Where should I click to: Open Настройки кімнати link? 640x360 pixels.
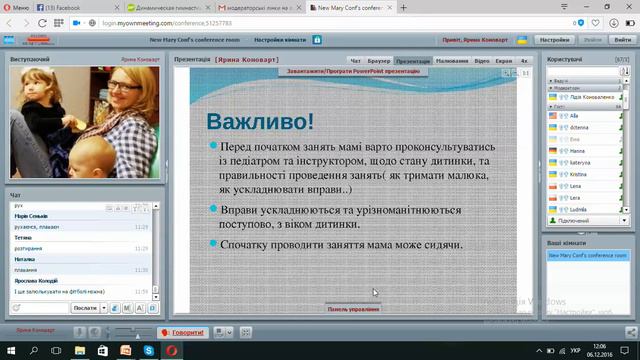[x=280, y=40]
